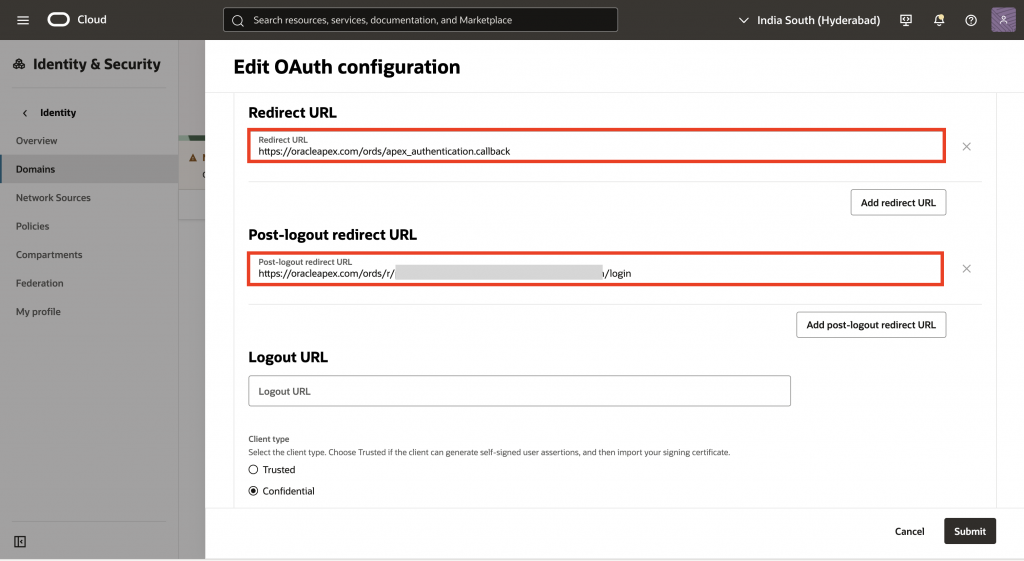Open the Network Sources menu item

tap(53, 198)
